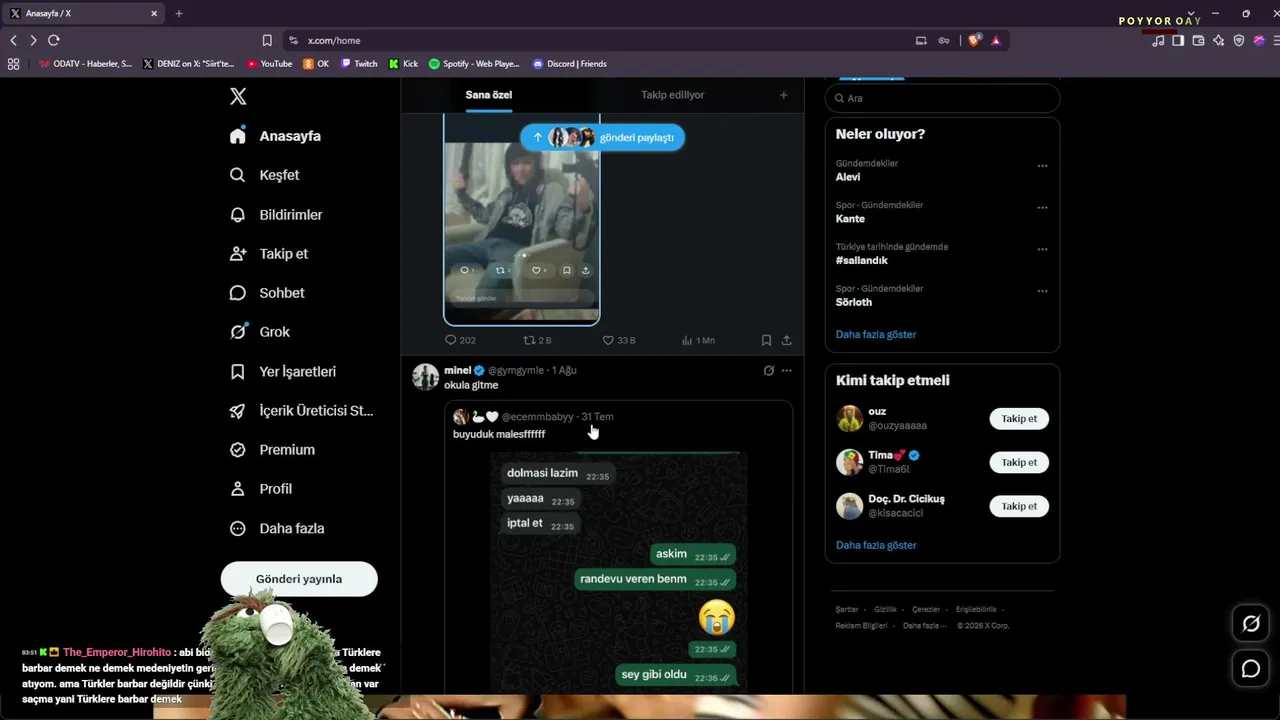Click the Brave Shields icon in address bar
The width and height of the screenshot is (1280, 720).
tap(974, 40)
